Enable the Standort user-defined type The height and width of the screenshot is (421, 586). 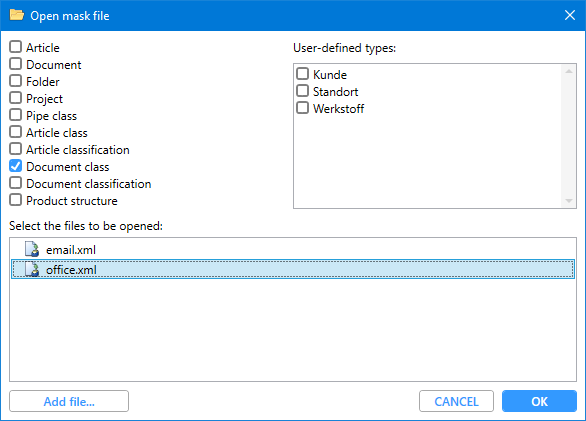click(x=302, y=91)
